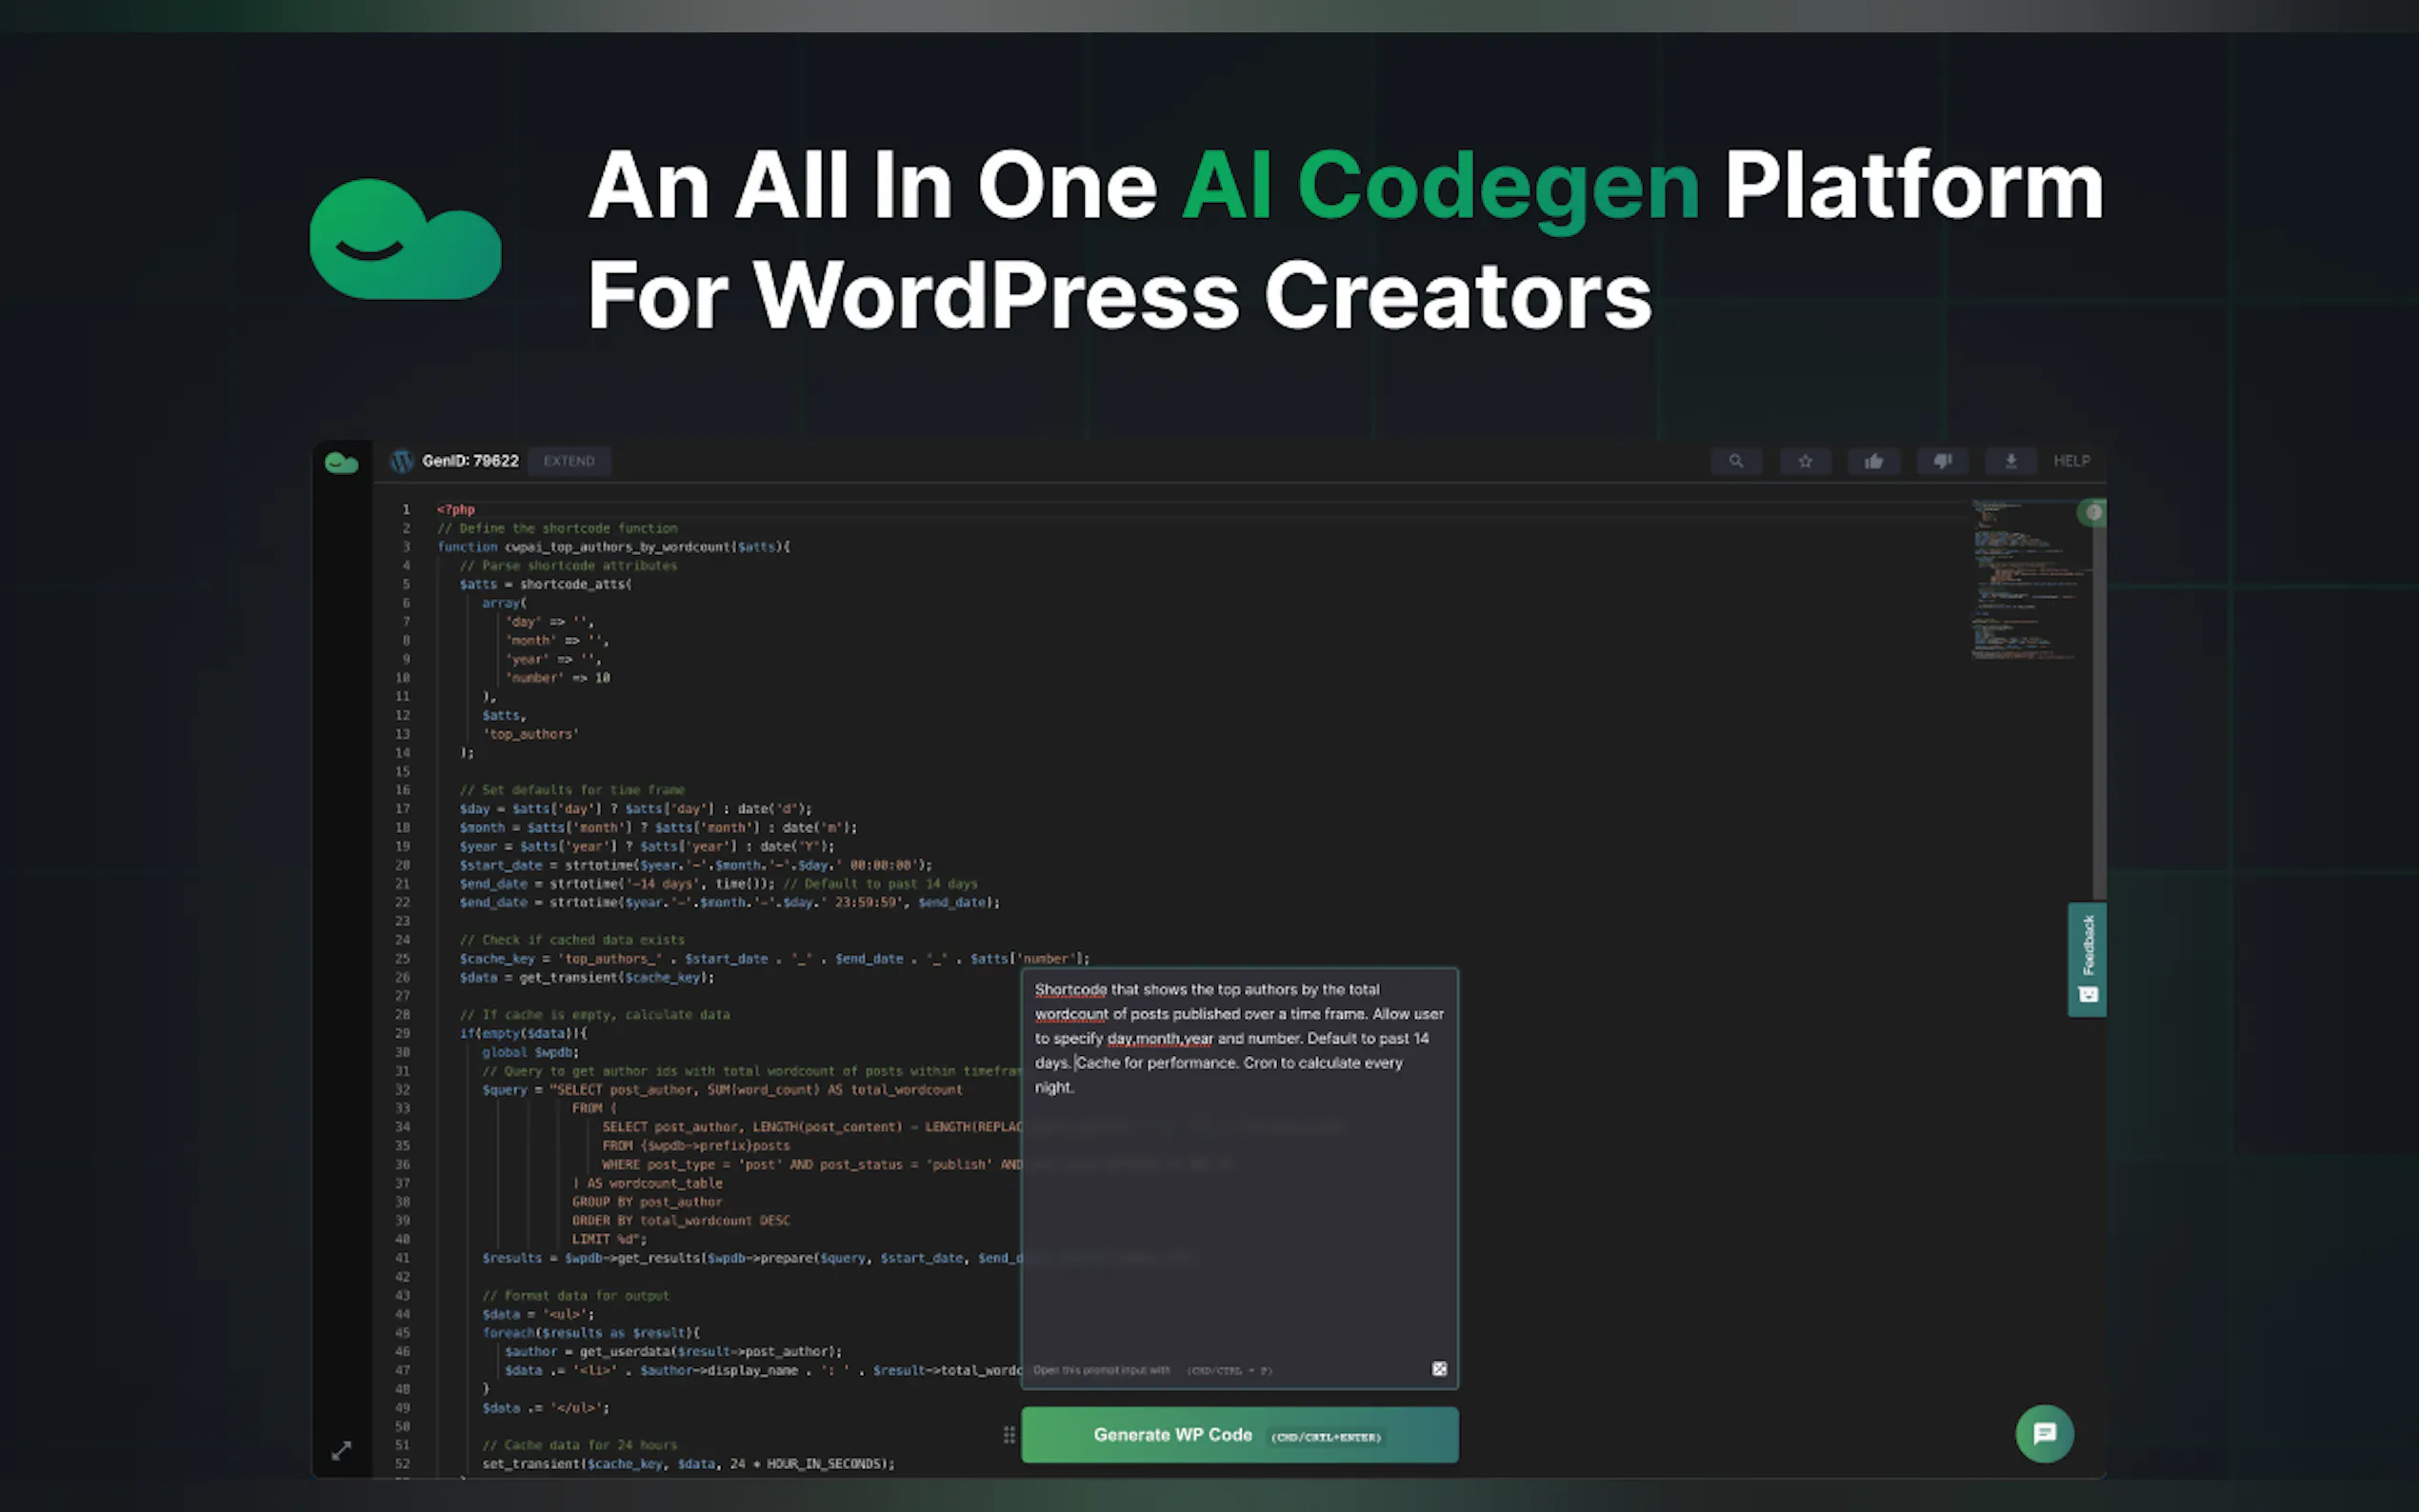
Task: Give a thumbs up rating
Action: coord(1874,461)
